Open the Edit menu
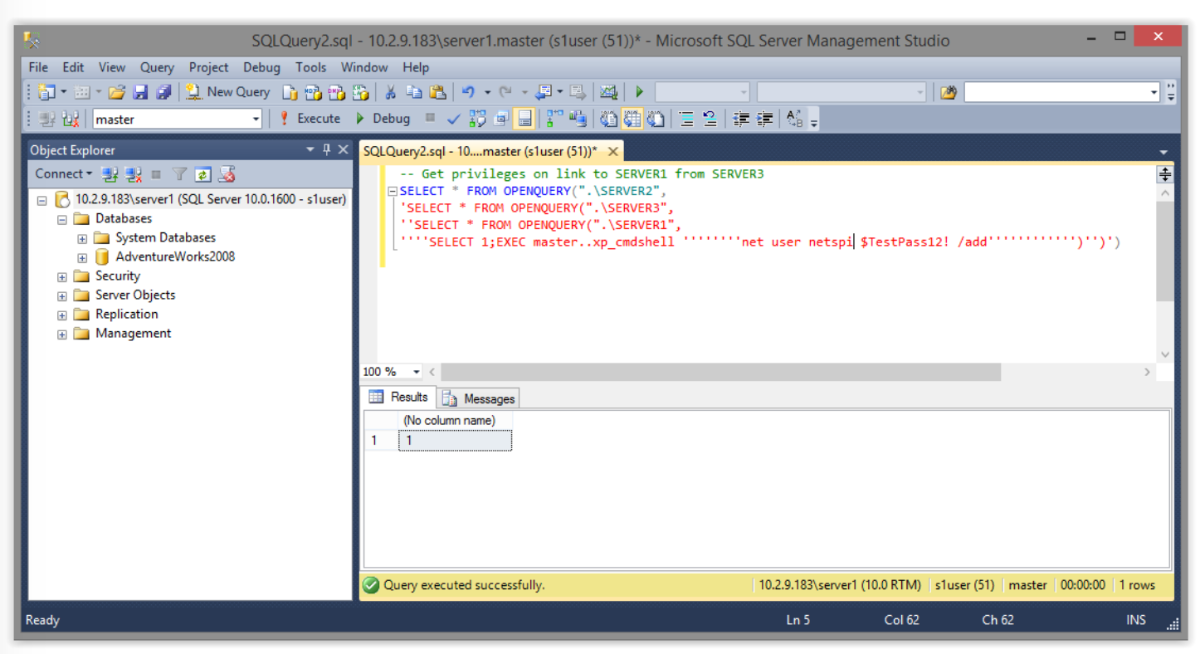1200x654 pixels. coord(73,67)
